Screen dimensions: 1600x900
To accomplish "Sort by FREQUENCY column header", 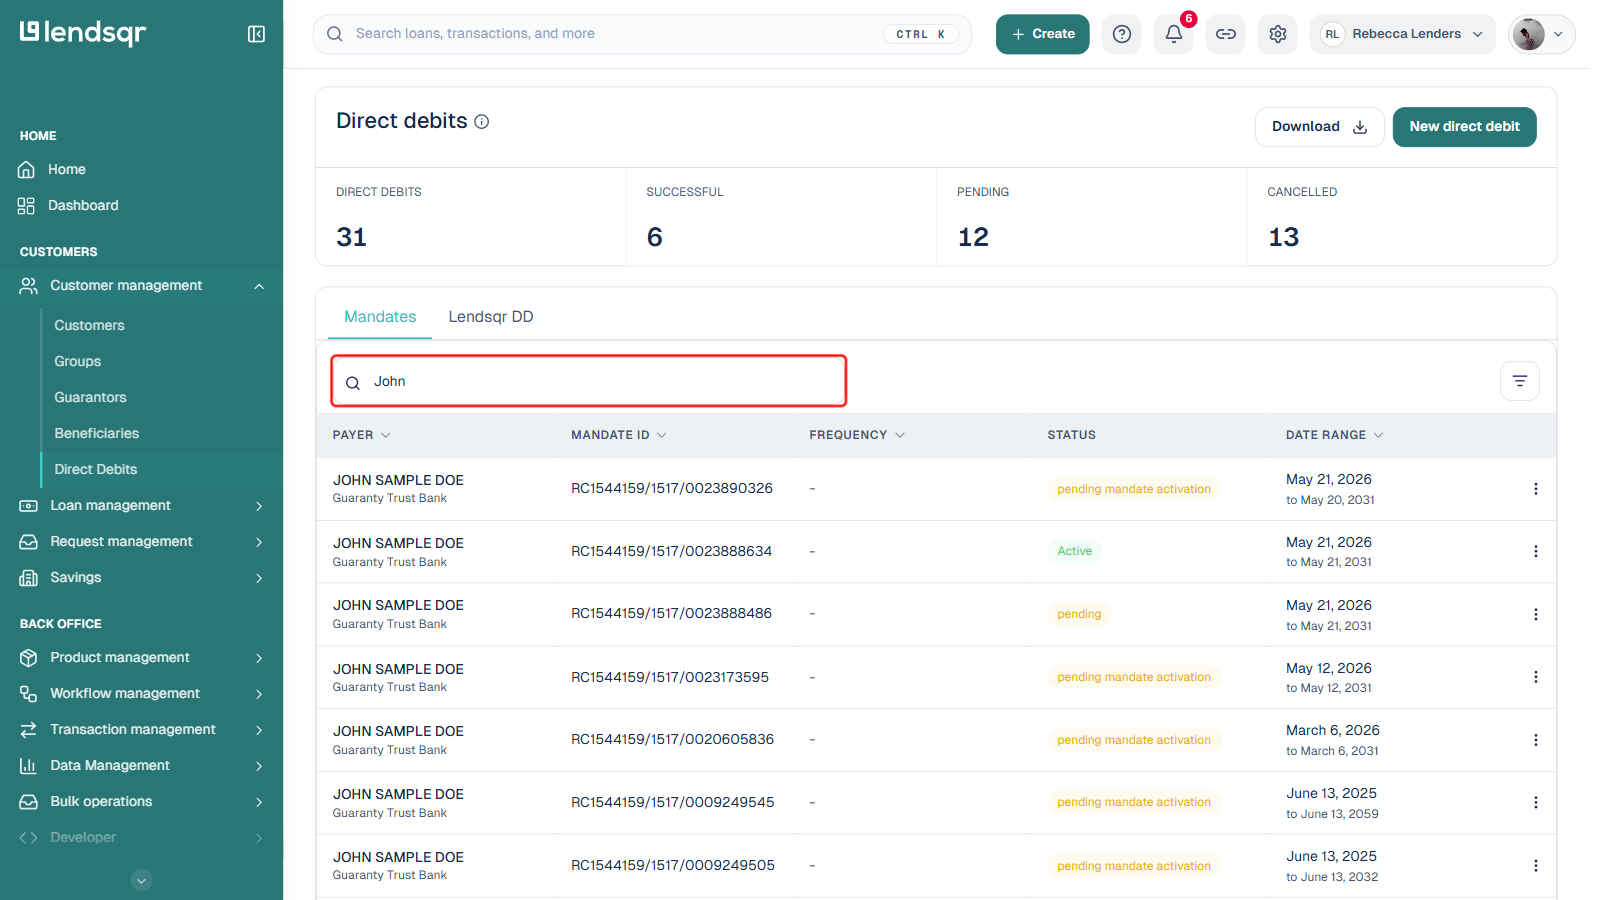I will (x=857, y=435).
